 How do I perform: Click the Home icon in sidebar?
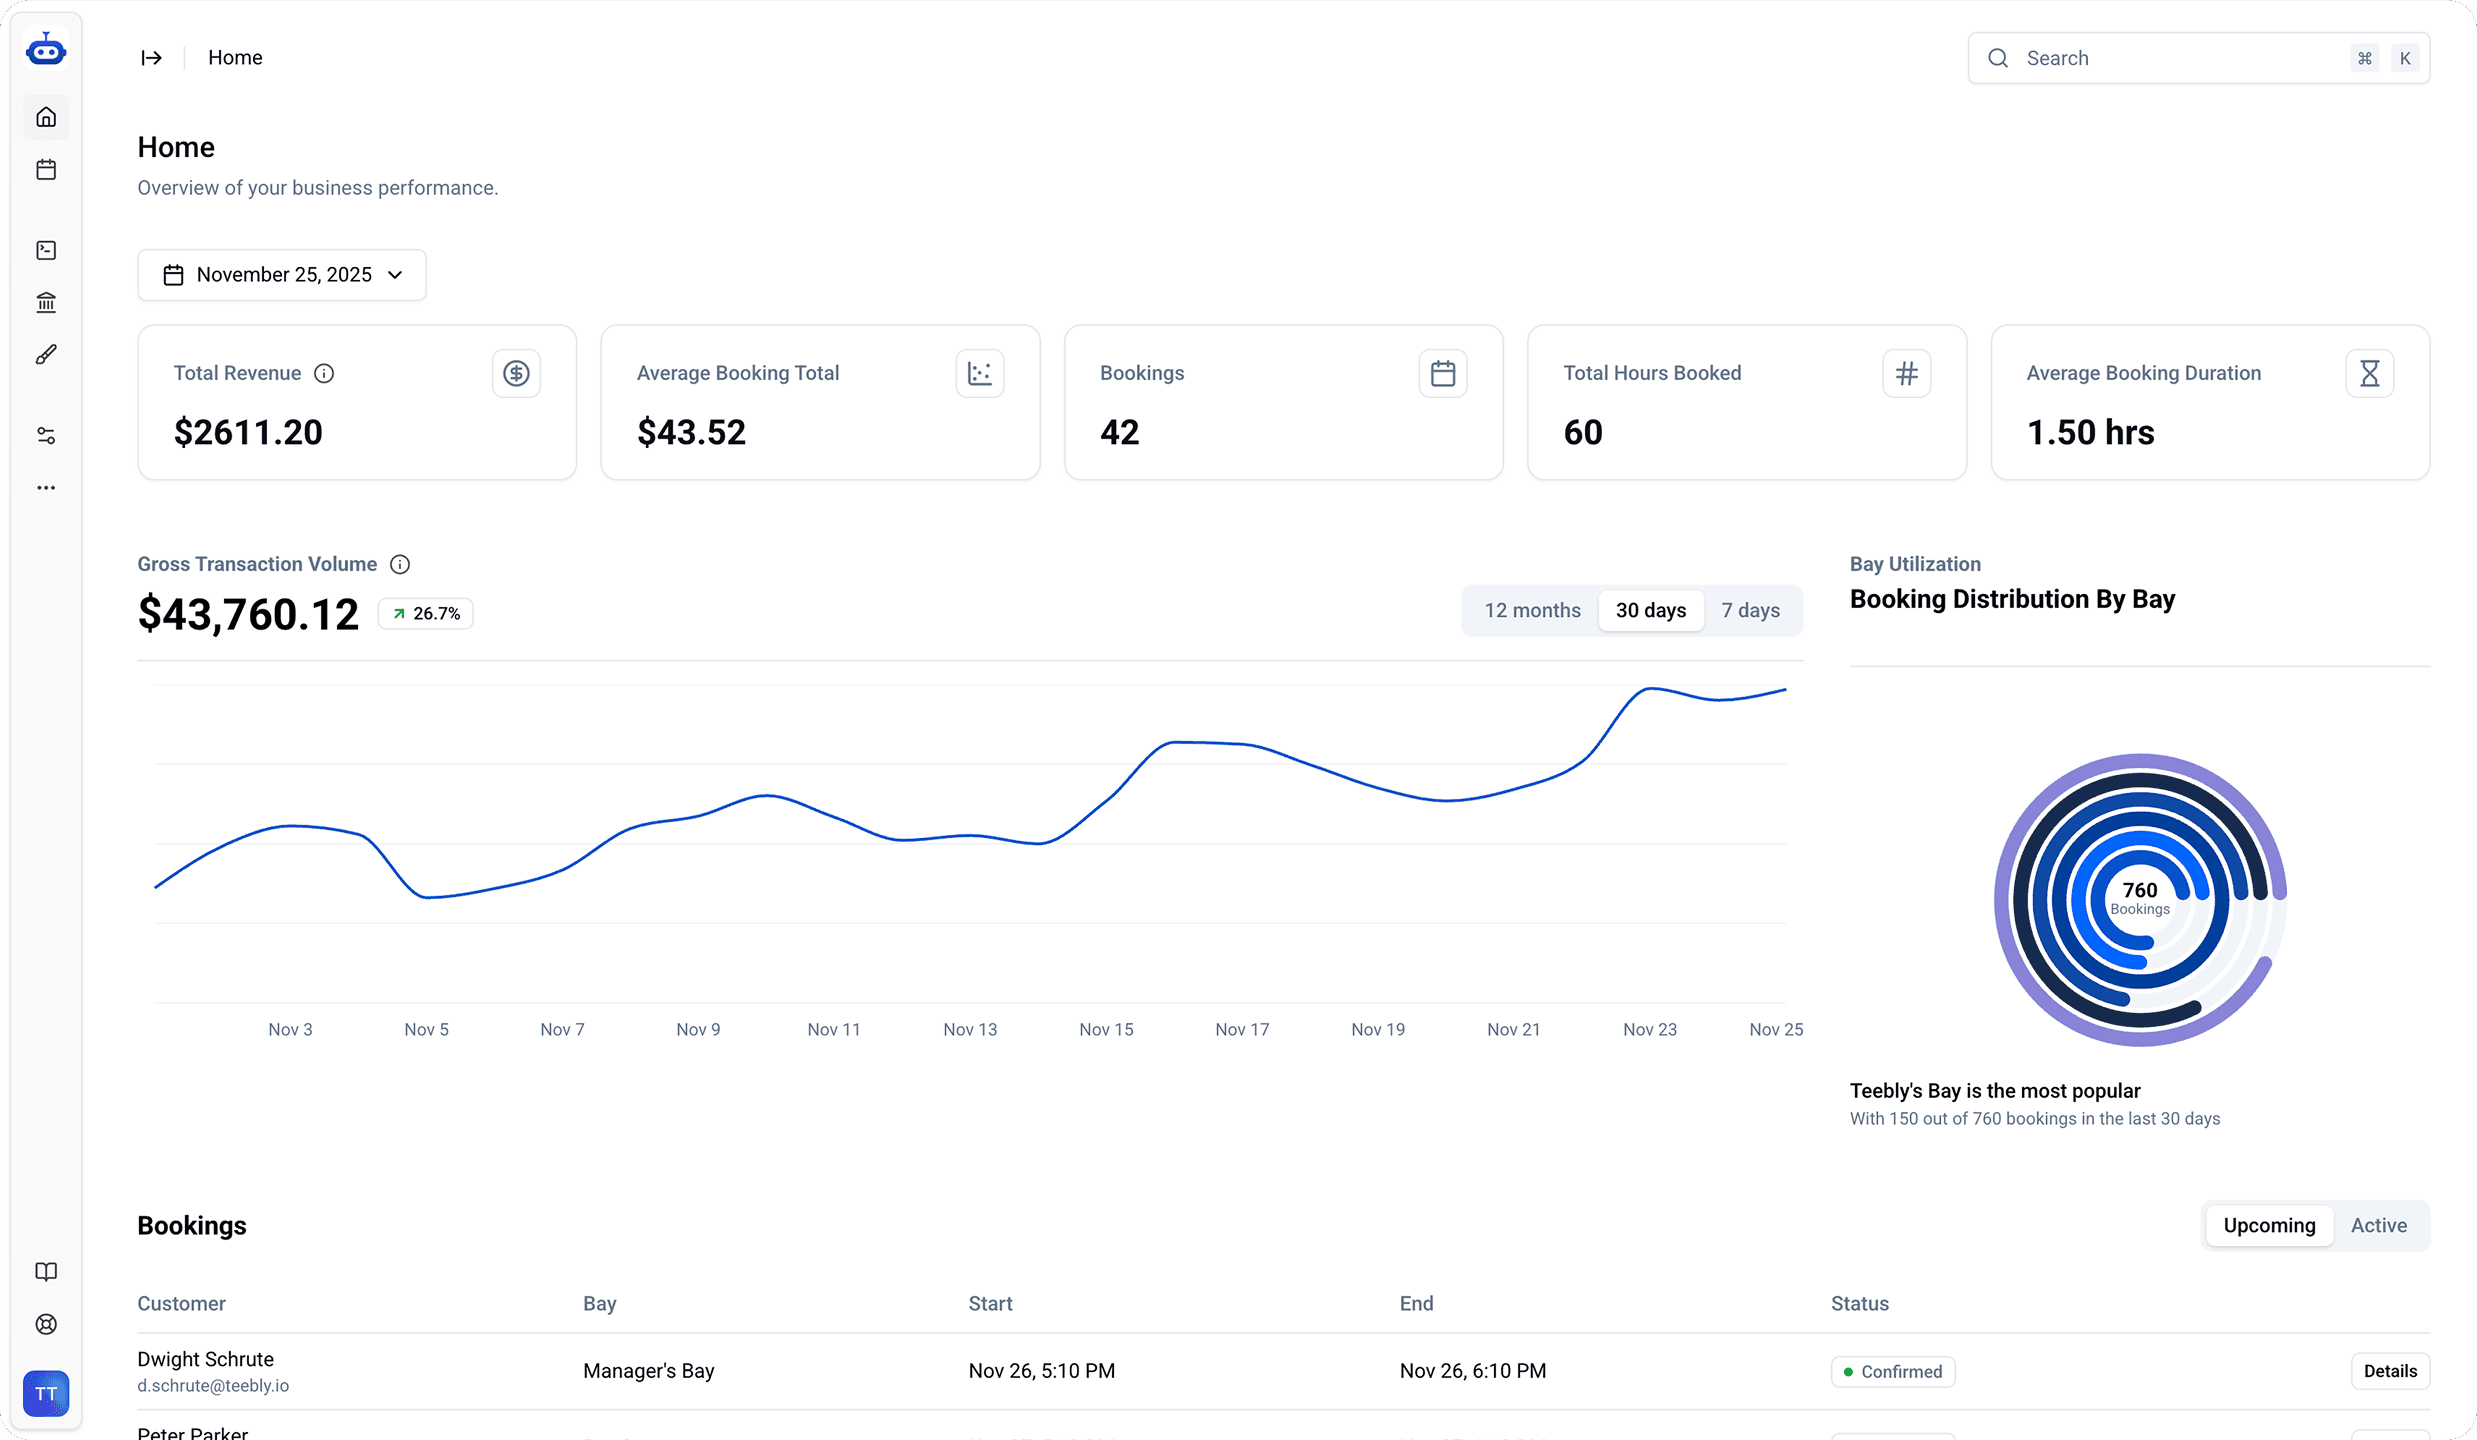pyautogui.click(x=46, y=117)
